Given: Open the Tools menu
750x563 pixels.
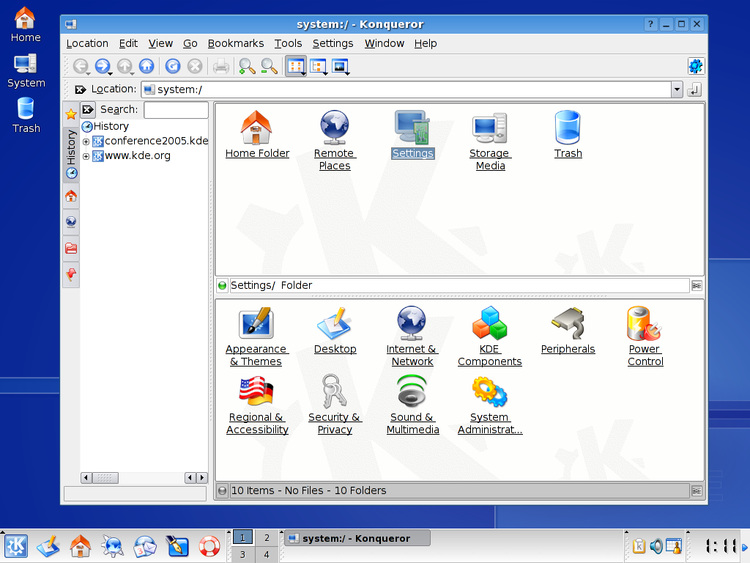Looking at the screenshot, I should pyautogui.click(x=288, y=44).
